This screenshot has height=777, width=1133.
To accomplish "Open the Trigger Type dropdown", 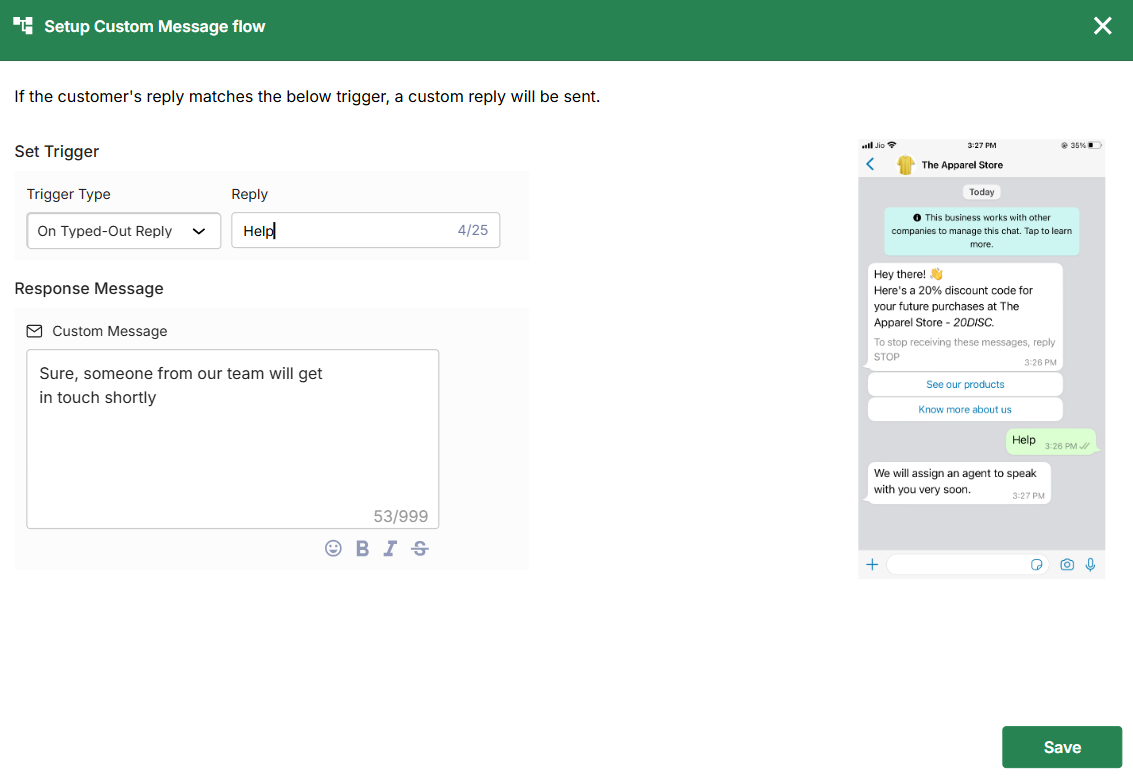I will pos(124,231).
